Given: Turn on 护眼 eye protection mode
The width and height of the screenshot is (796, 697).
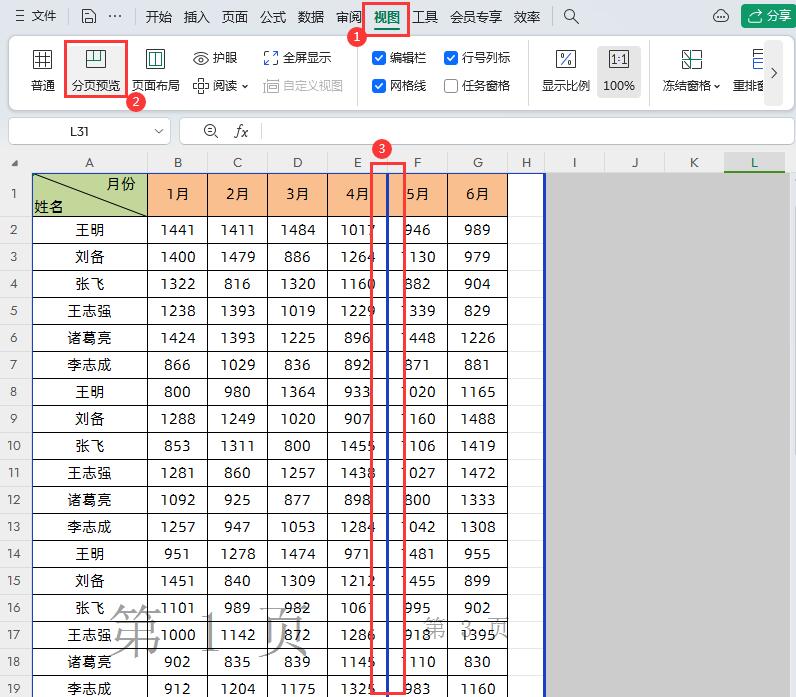Looking at the screenshot, I should click(x=215, y=58).
